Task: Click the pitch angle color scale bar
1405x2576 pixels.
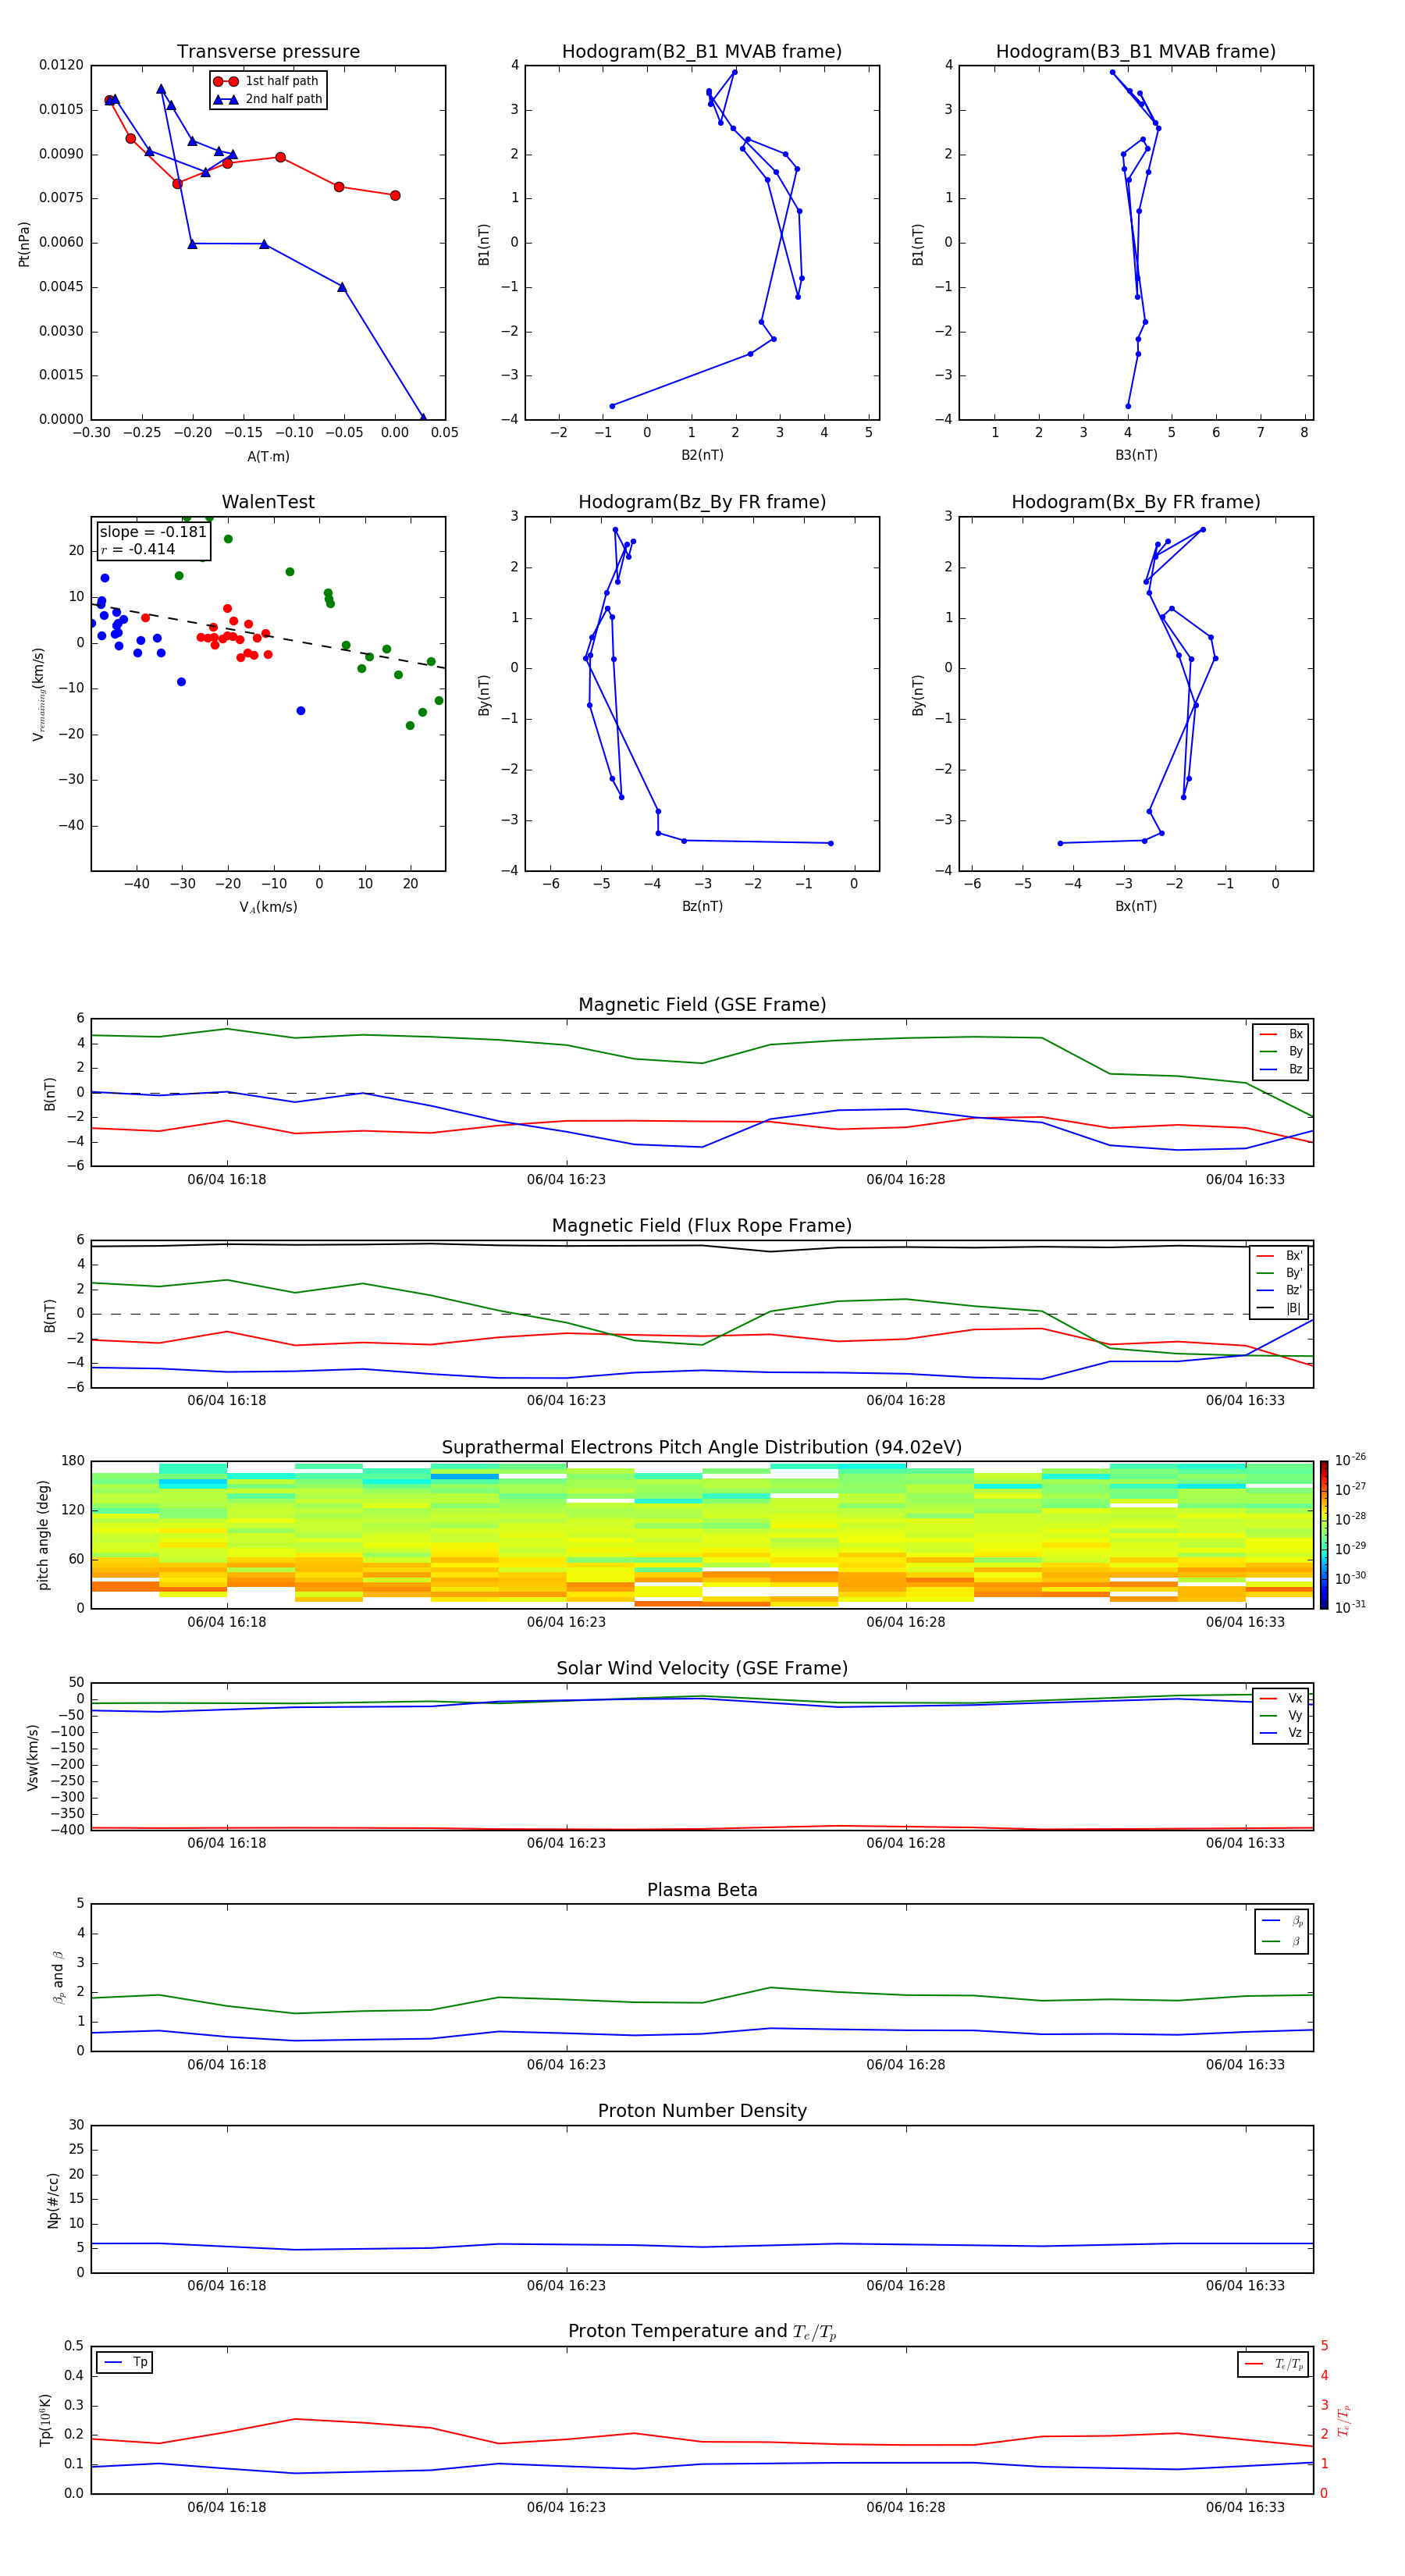Action: pyautogui.click(x=1324, y=1535)
